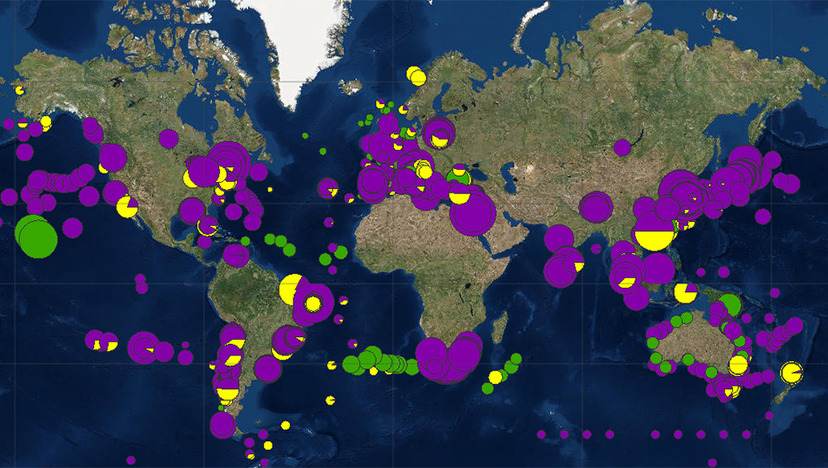The image size is (828, 468).
Task: Click the leftmost dot in the southern ocean row
Action: coord(541,434)
